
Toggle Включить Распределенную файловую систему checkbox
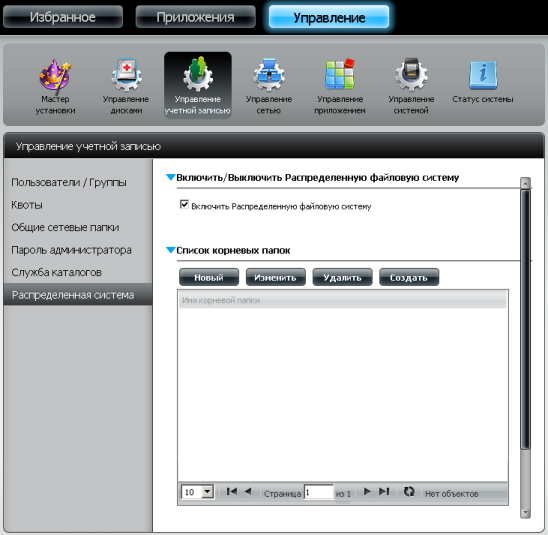[184, 204]
